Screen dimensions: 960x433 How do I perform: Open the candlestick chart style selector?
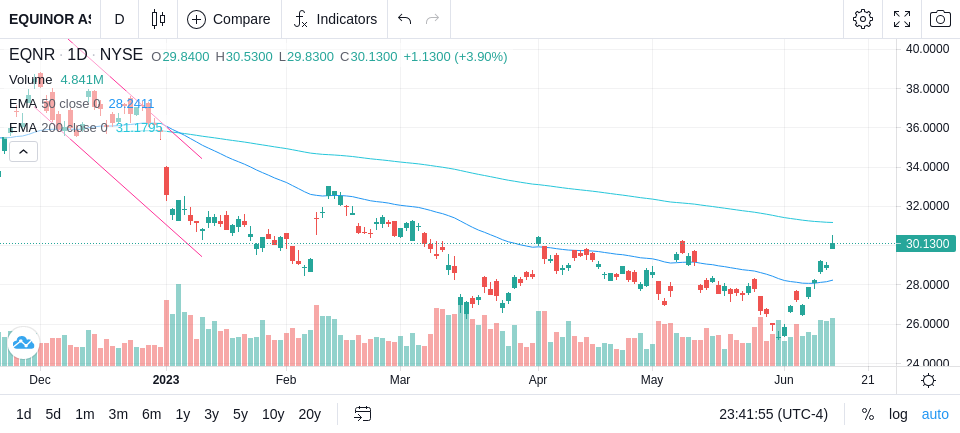[158, 19]
